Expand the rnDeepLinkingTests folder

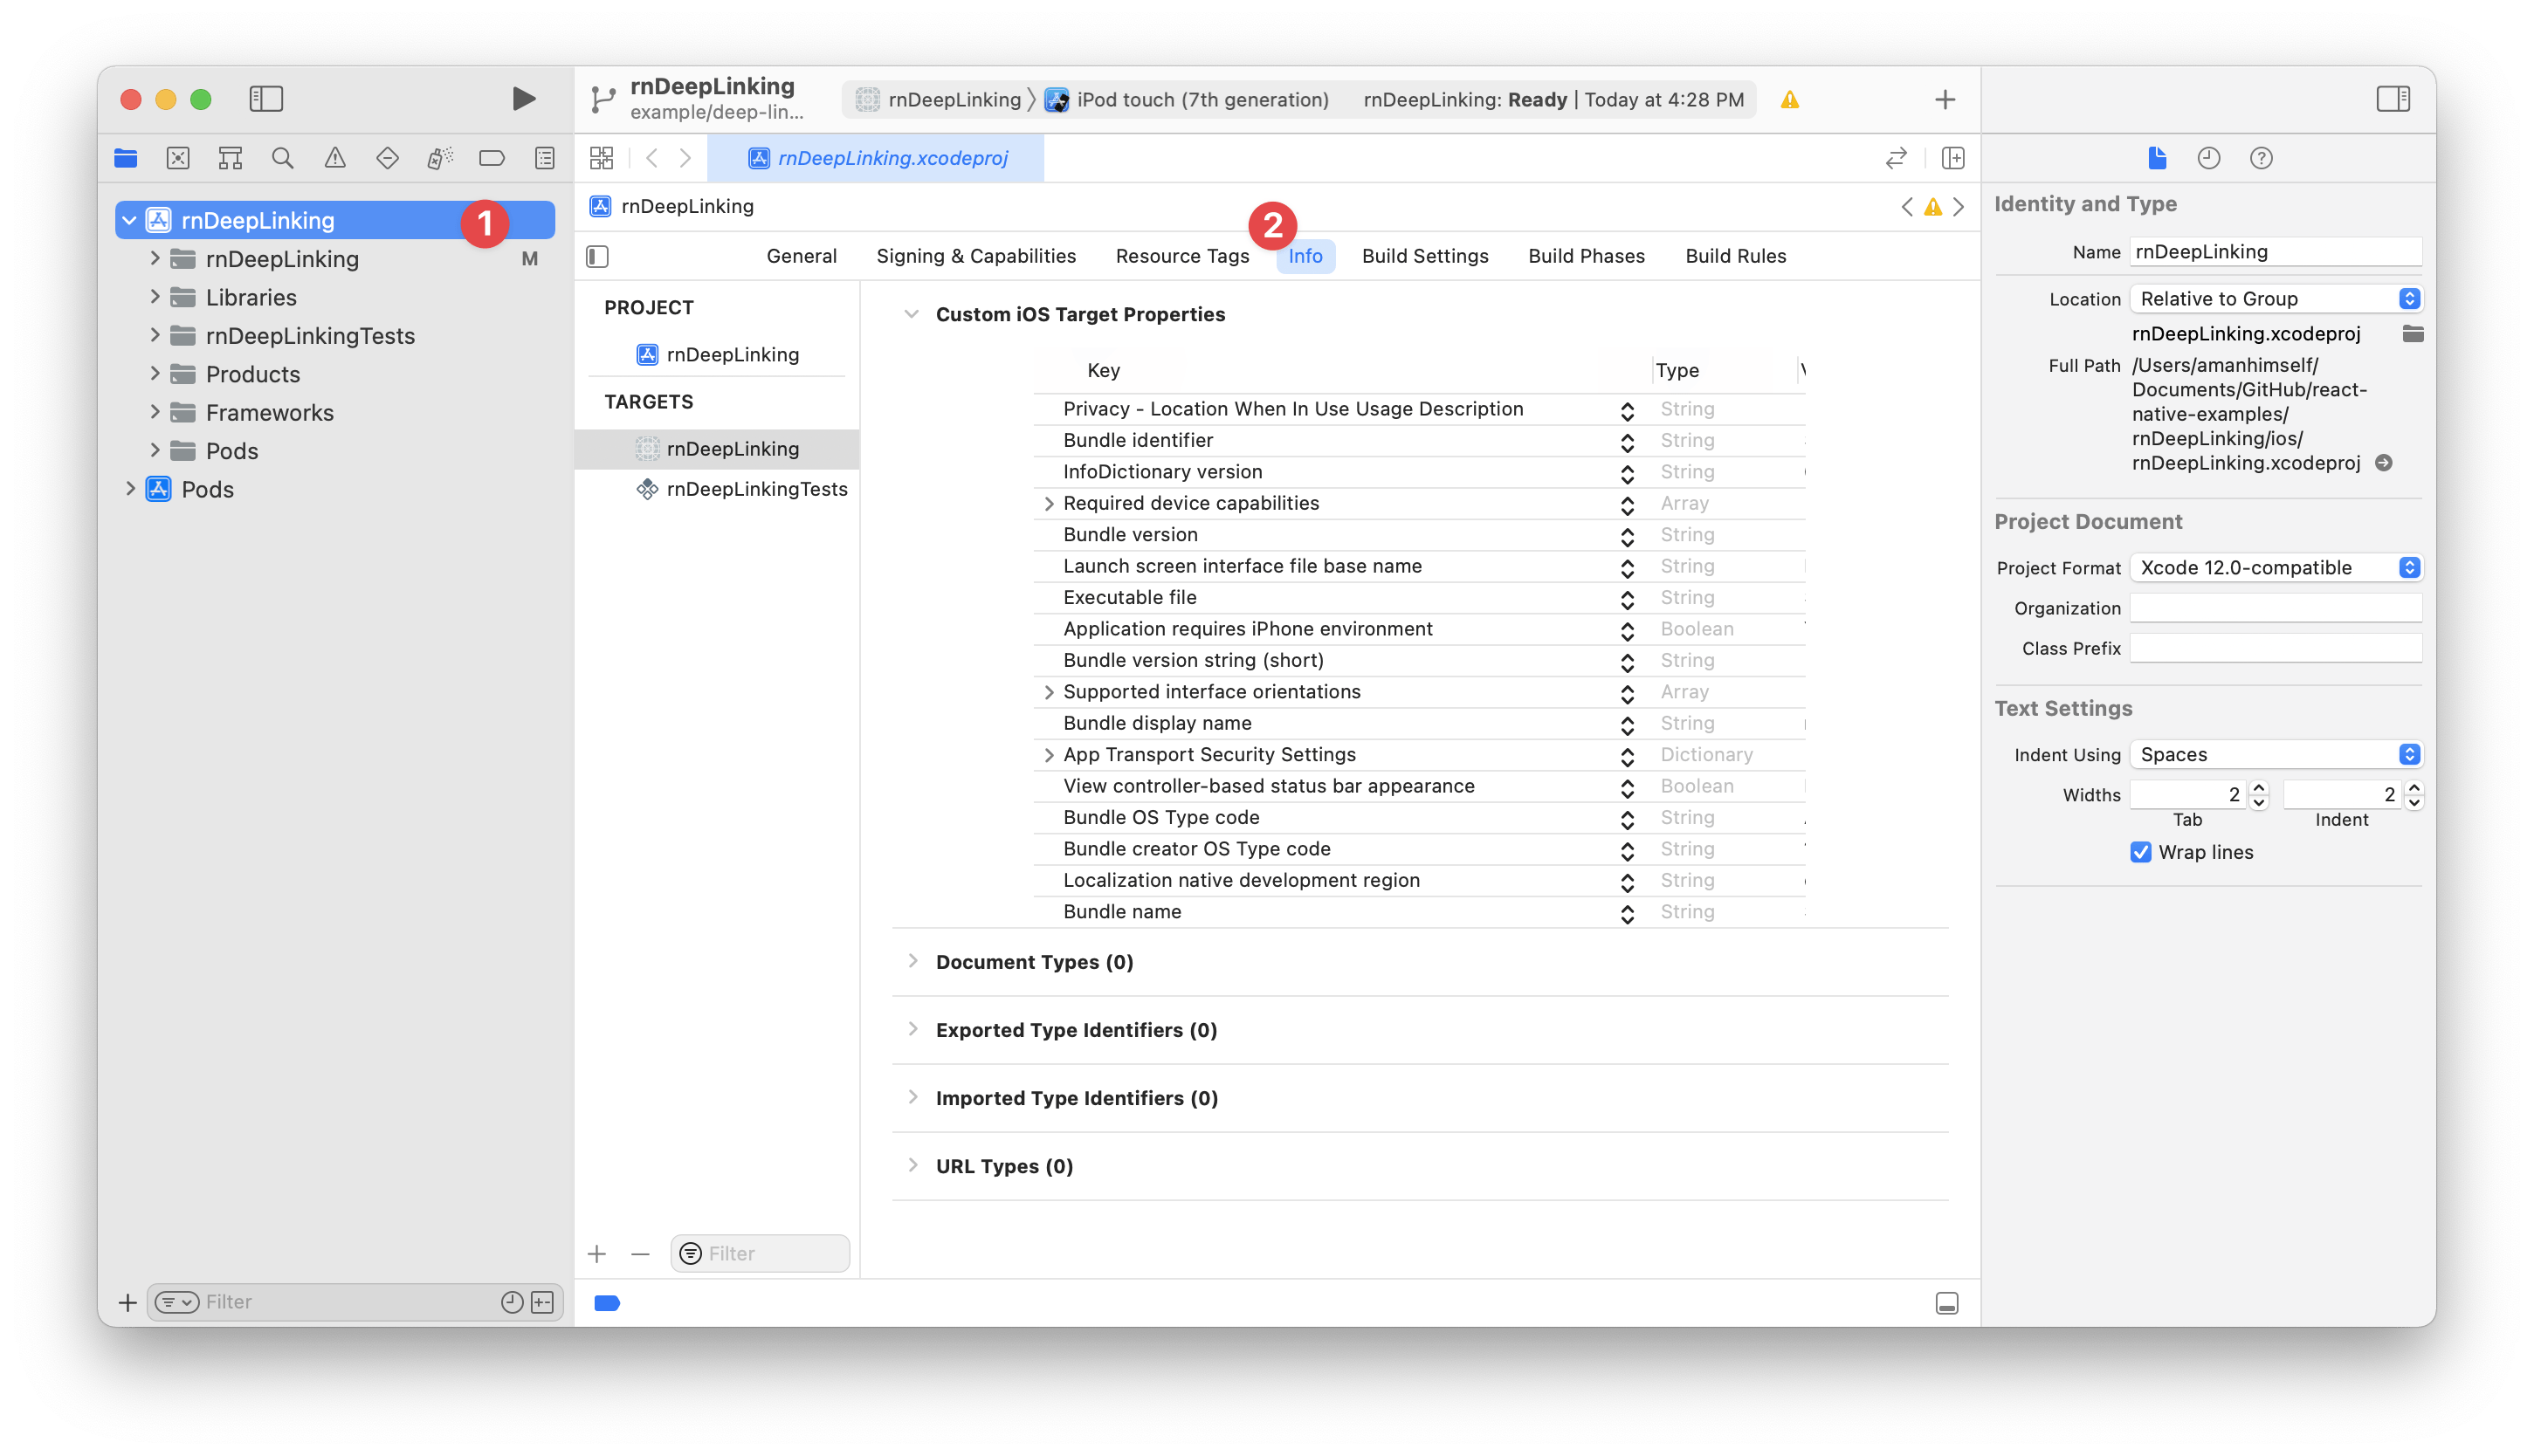click(x=154, y=334)
